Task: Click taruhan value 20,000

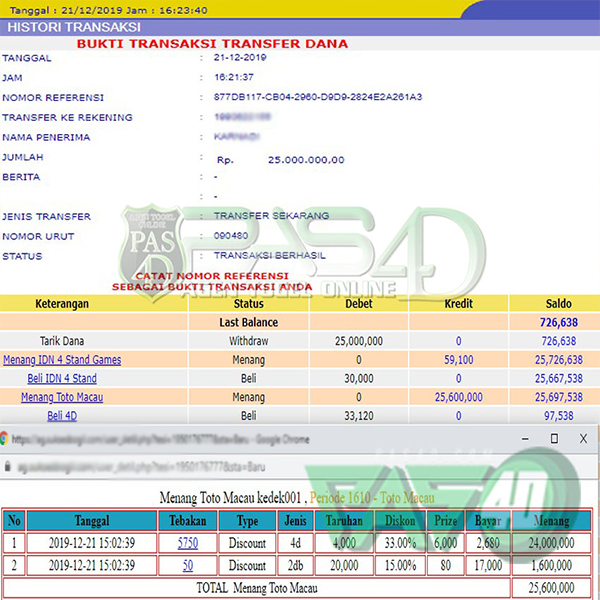Action: 344,566
